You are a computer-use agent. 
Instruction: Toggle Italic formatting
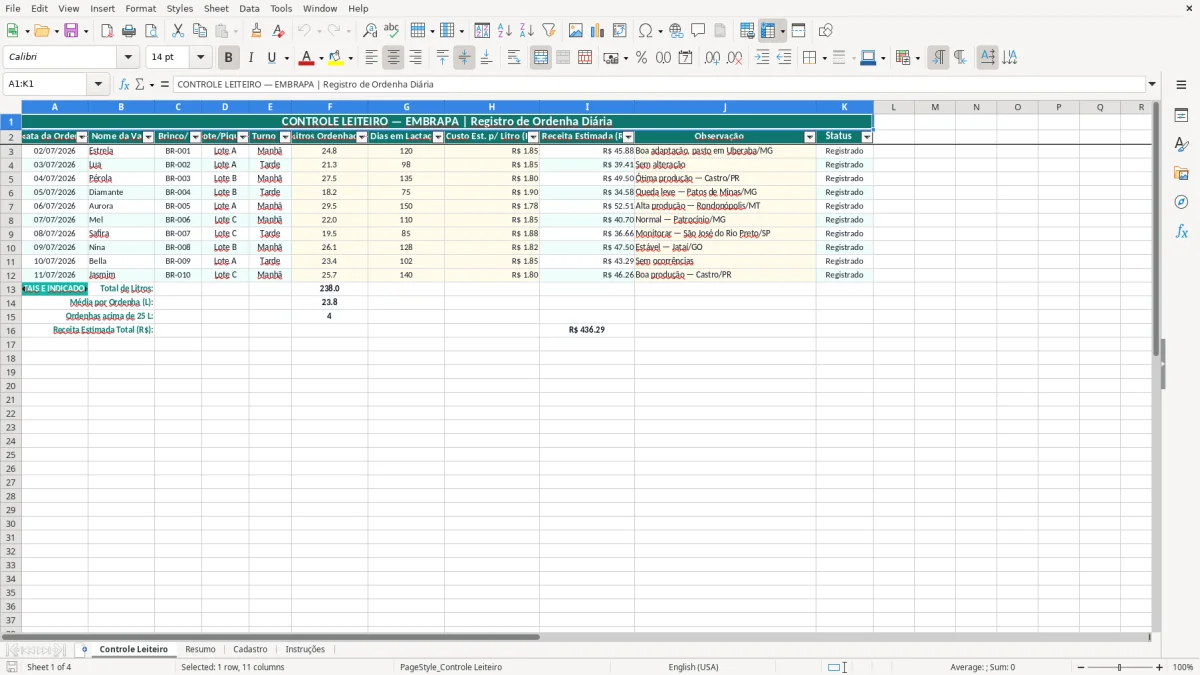251,58
